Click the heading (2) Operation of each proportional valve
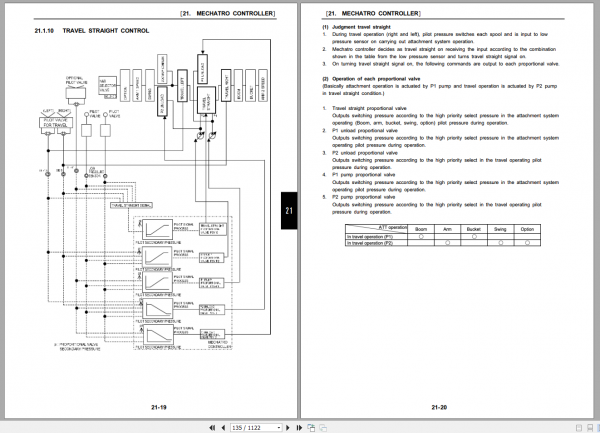600x433 pixels. [371, 79]
